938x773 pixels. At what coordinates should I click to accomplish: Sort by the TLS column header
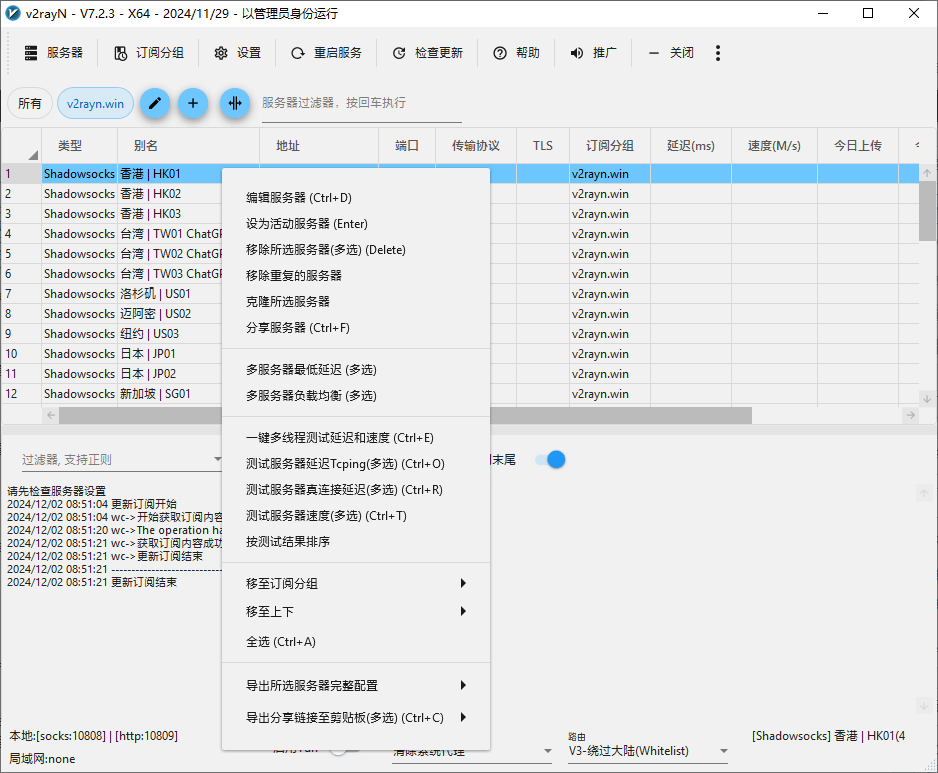click(543, 145)
